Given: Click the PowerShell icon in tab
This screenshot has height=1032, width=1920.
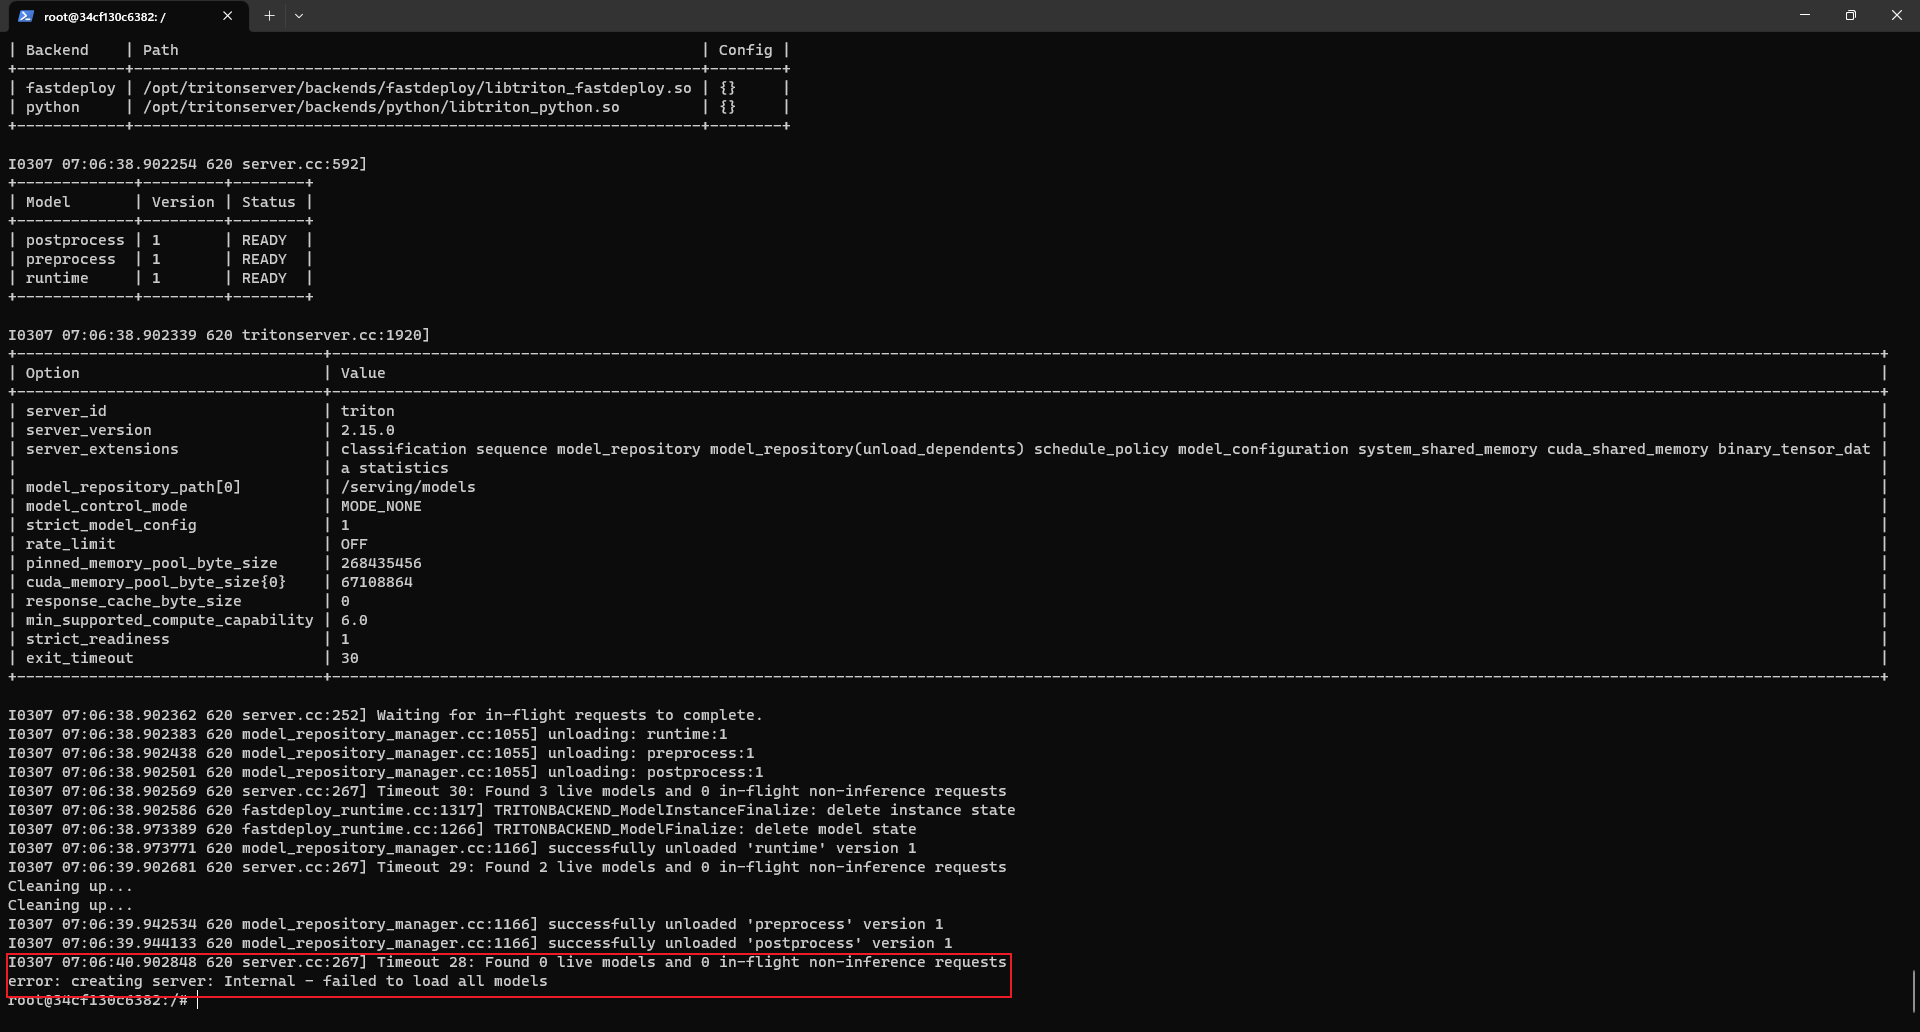Looking at the screenshot, I should (26, 16).
